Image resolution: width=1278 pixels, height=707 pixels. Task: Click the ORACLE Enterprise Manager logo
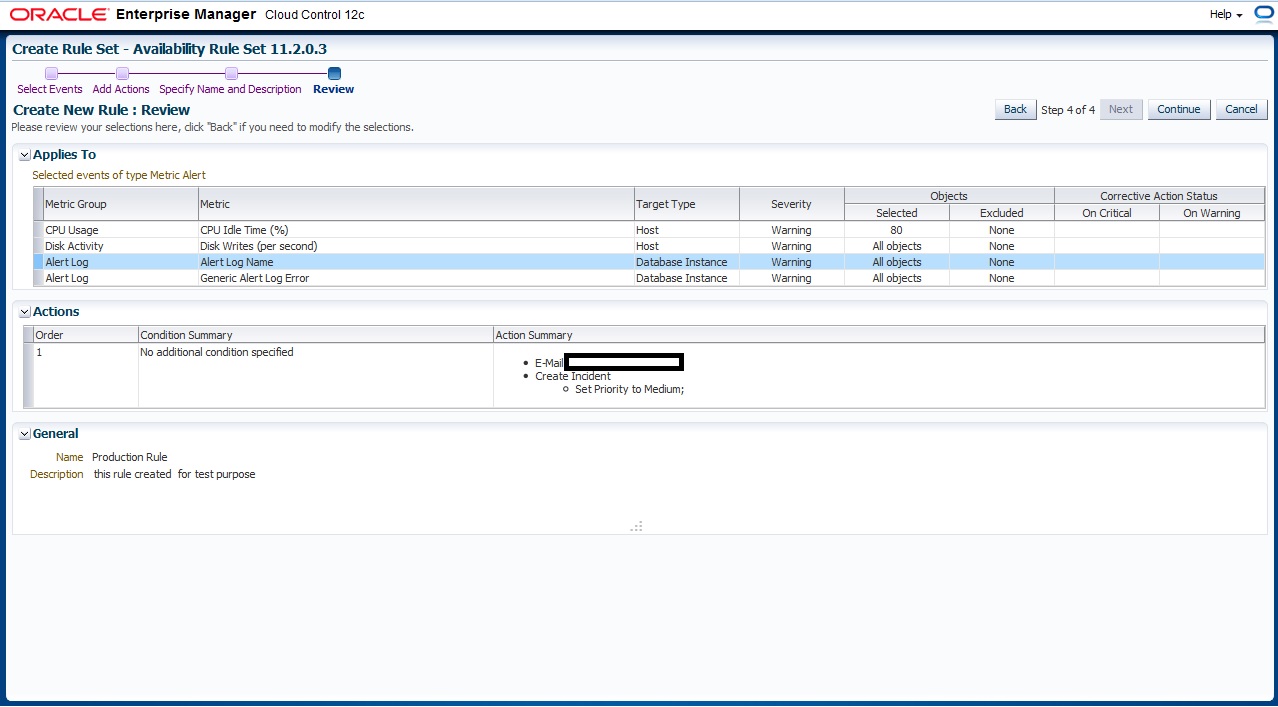point(130,15)
